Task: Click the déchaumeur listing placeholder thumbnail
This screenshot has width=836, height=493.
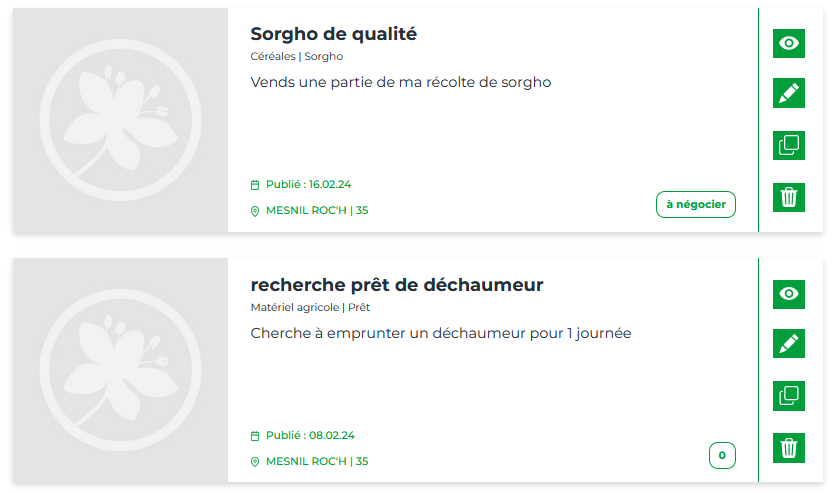Action: [x=120, y=370]
